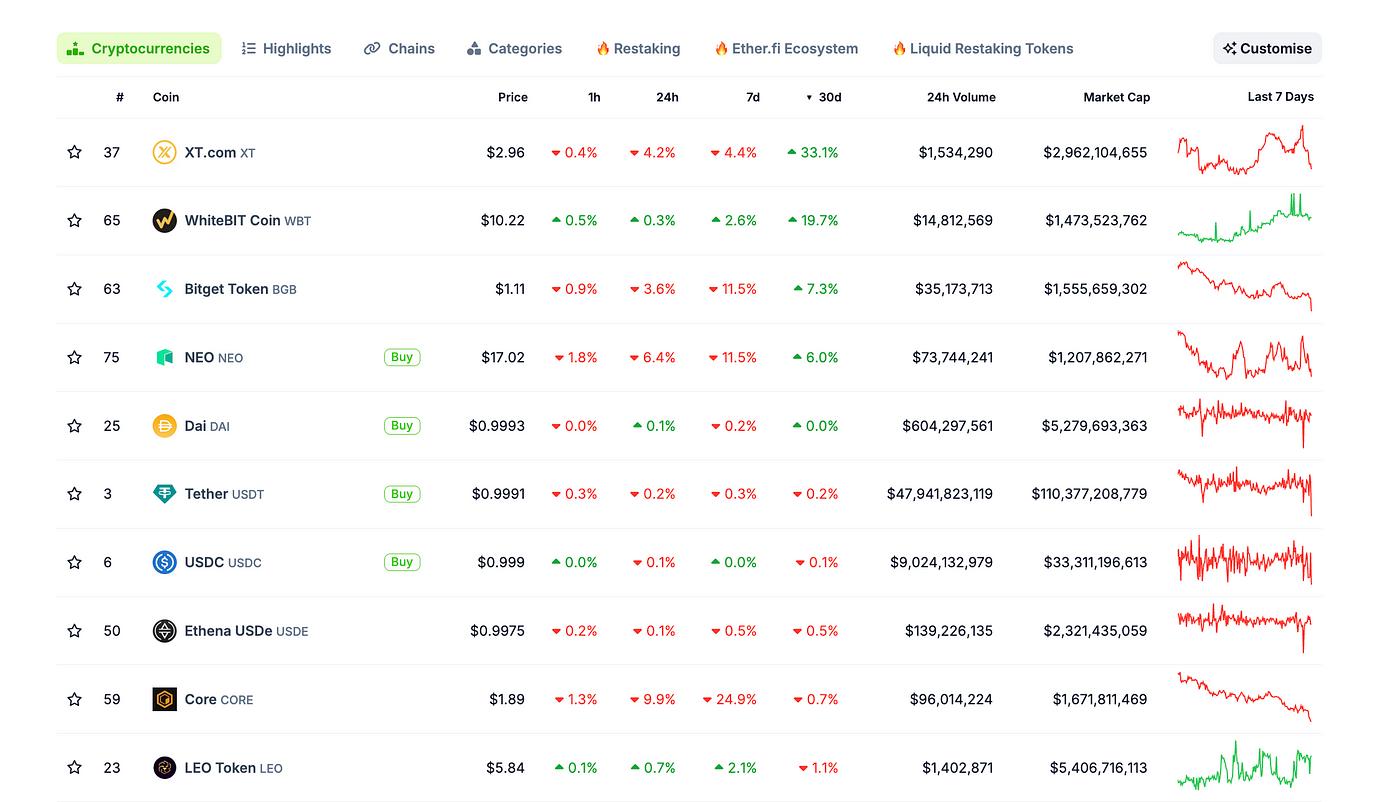Click the Core coin logo icon
Image resolution: width=1400 pixels, height=802 pixels.
point(164,699)
